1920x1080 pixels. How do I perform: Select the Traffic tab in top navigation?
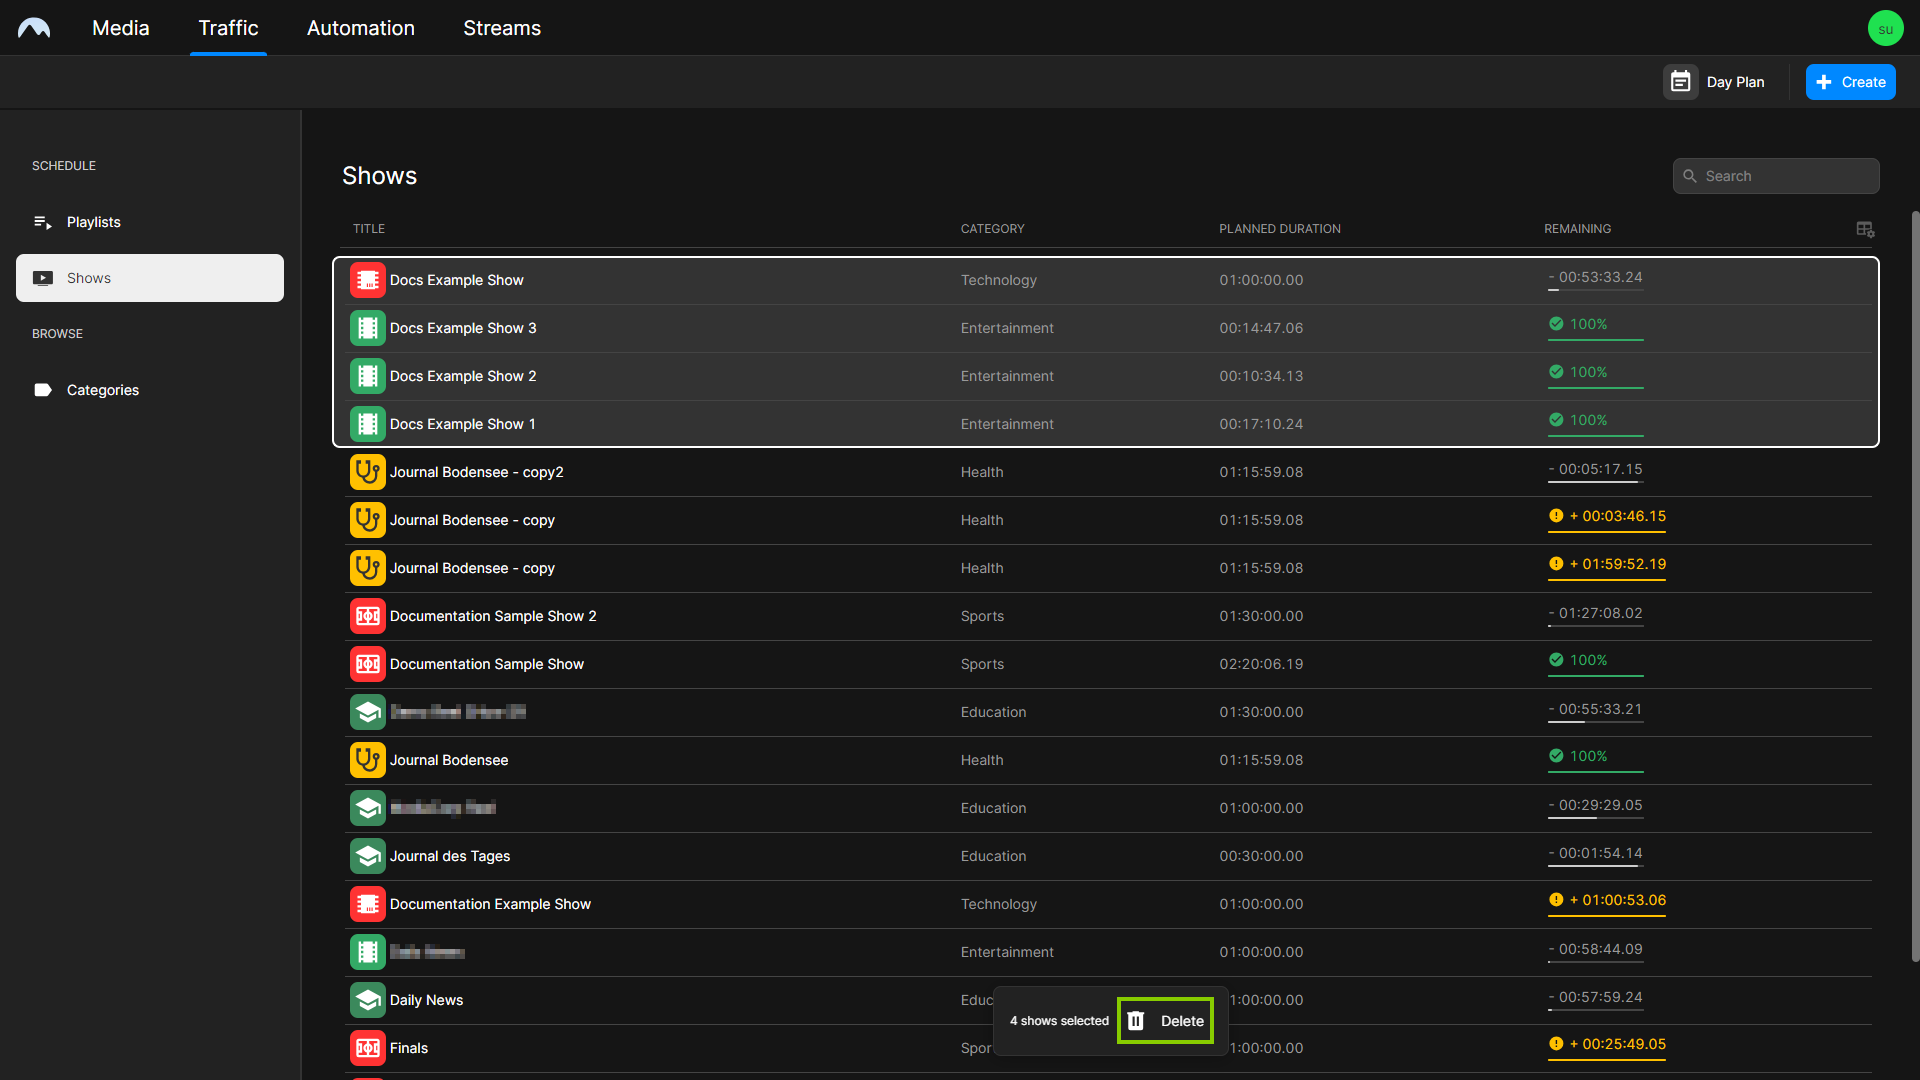(228, 28)
